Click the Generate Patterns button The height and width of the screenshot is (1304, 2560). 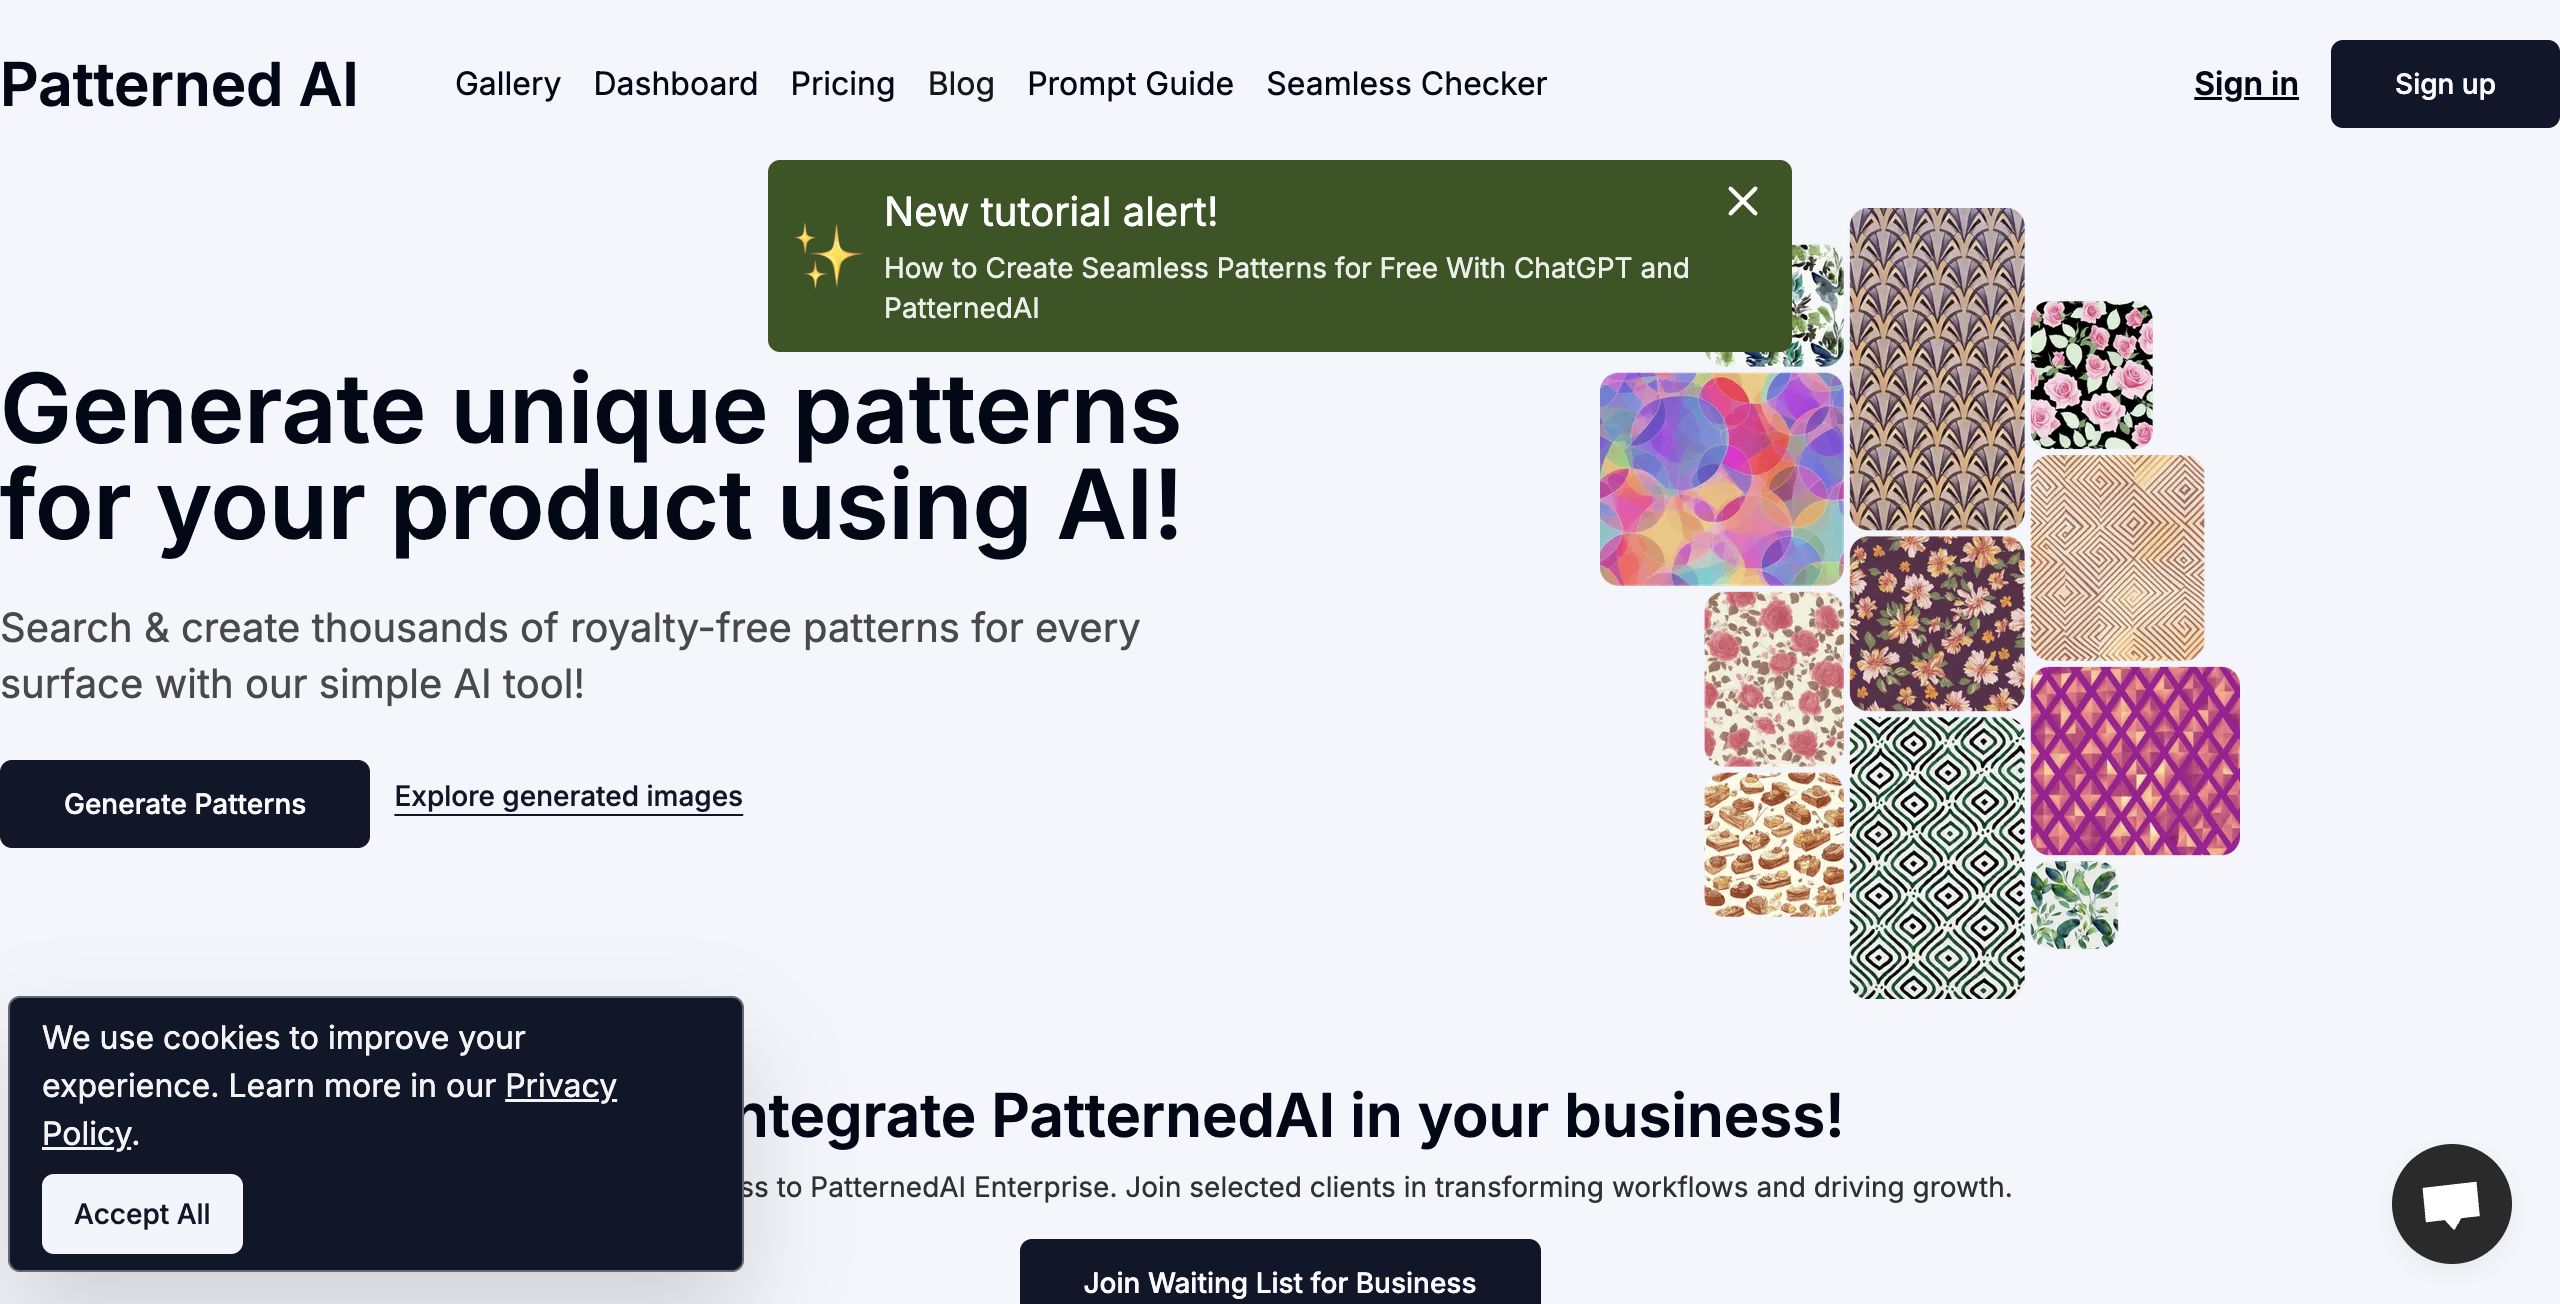(185, 804)
